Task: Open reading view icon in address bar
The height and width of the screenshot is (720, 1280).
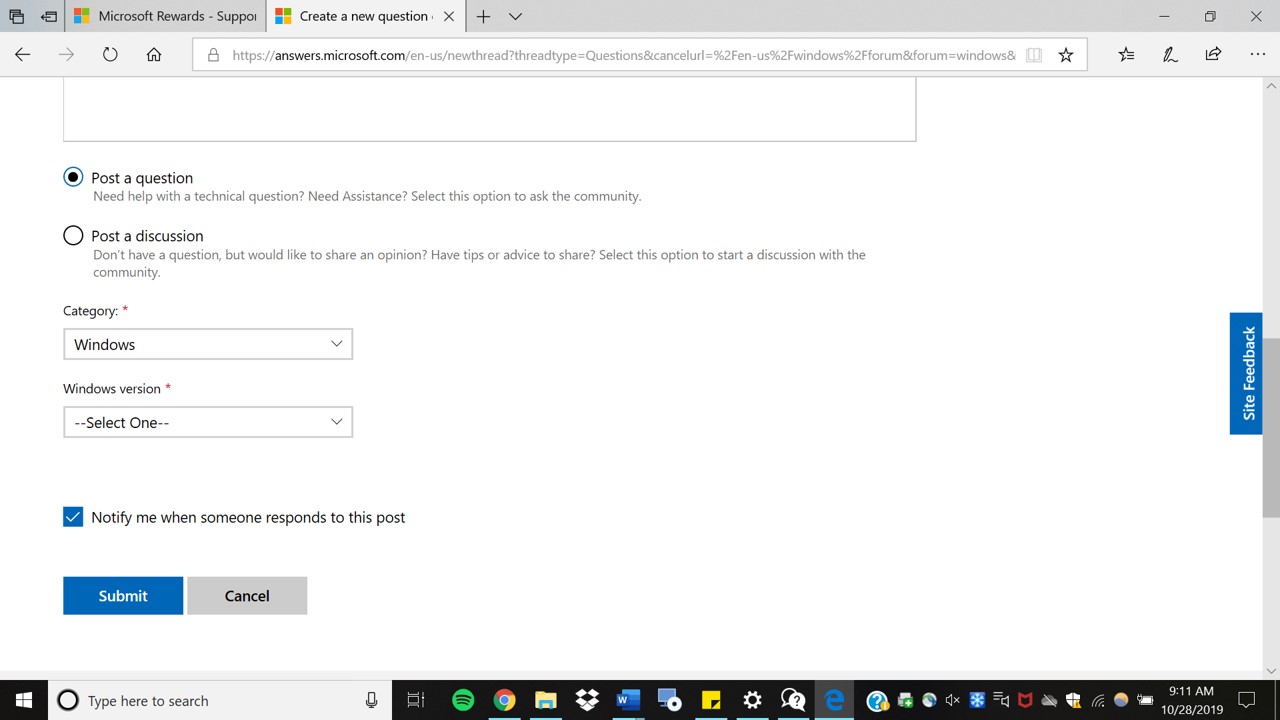Action: (1034, 55)
